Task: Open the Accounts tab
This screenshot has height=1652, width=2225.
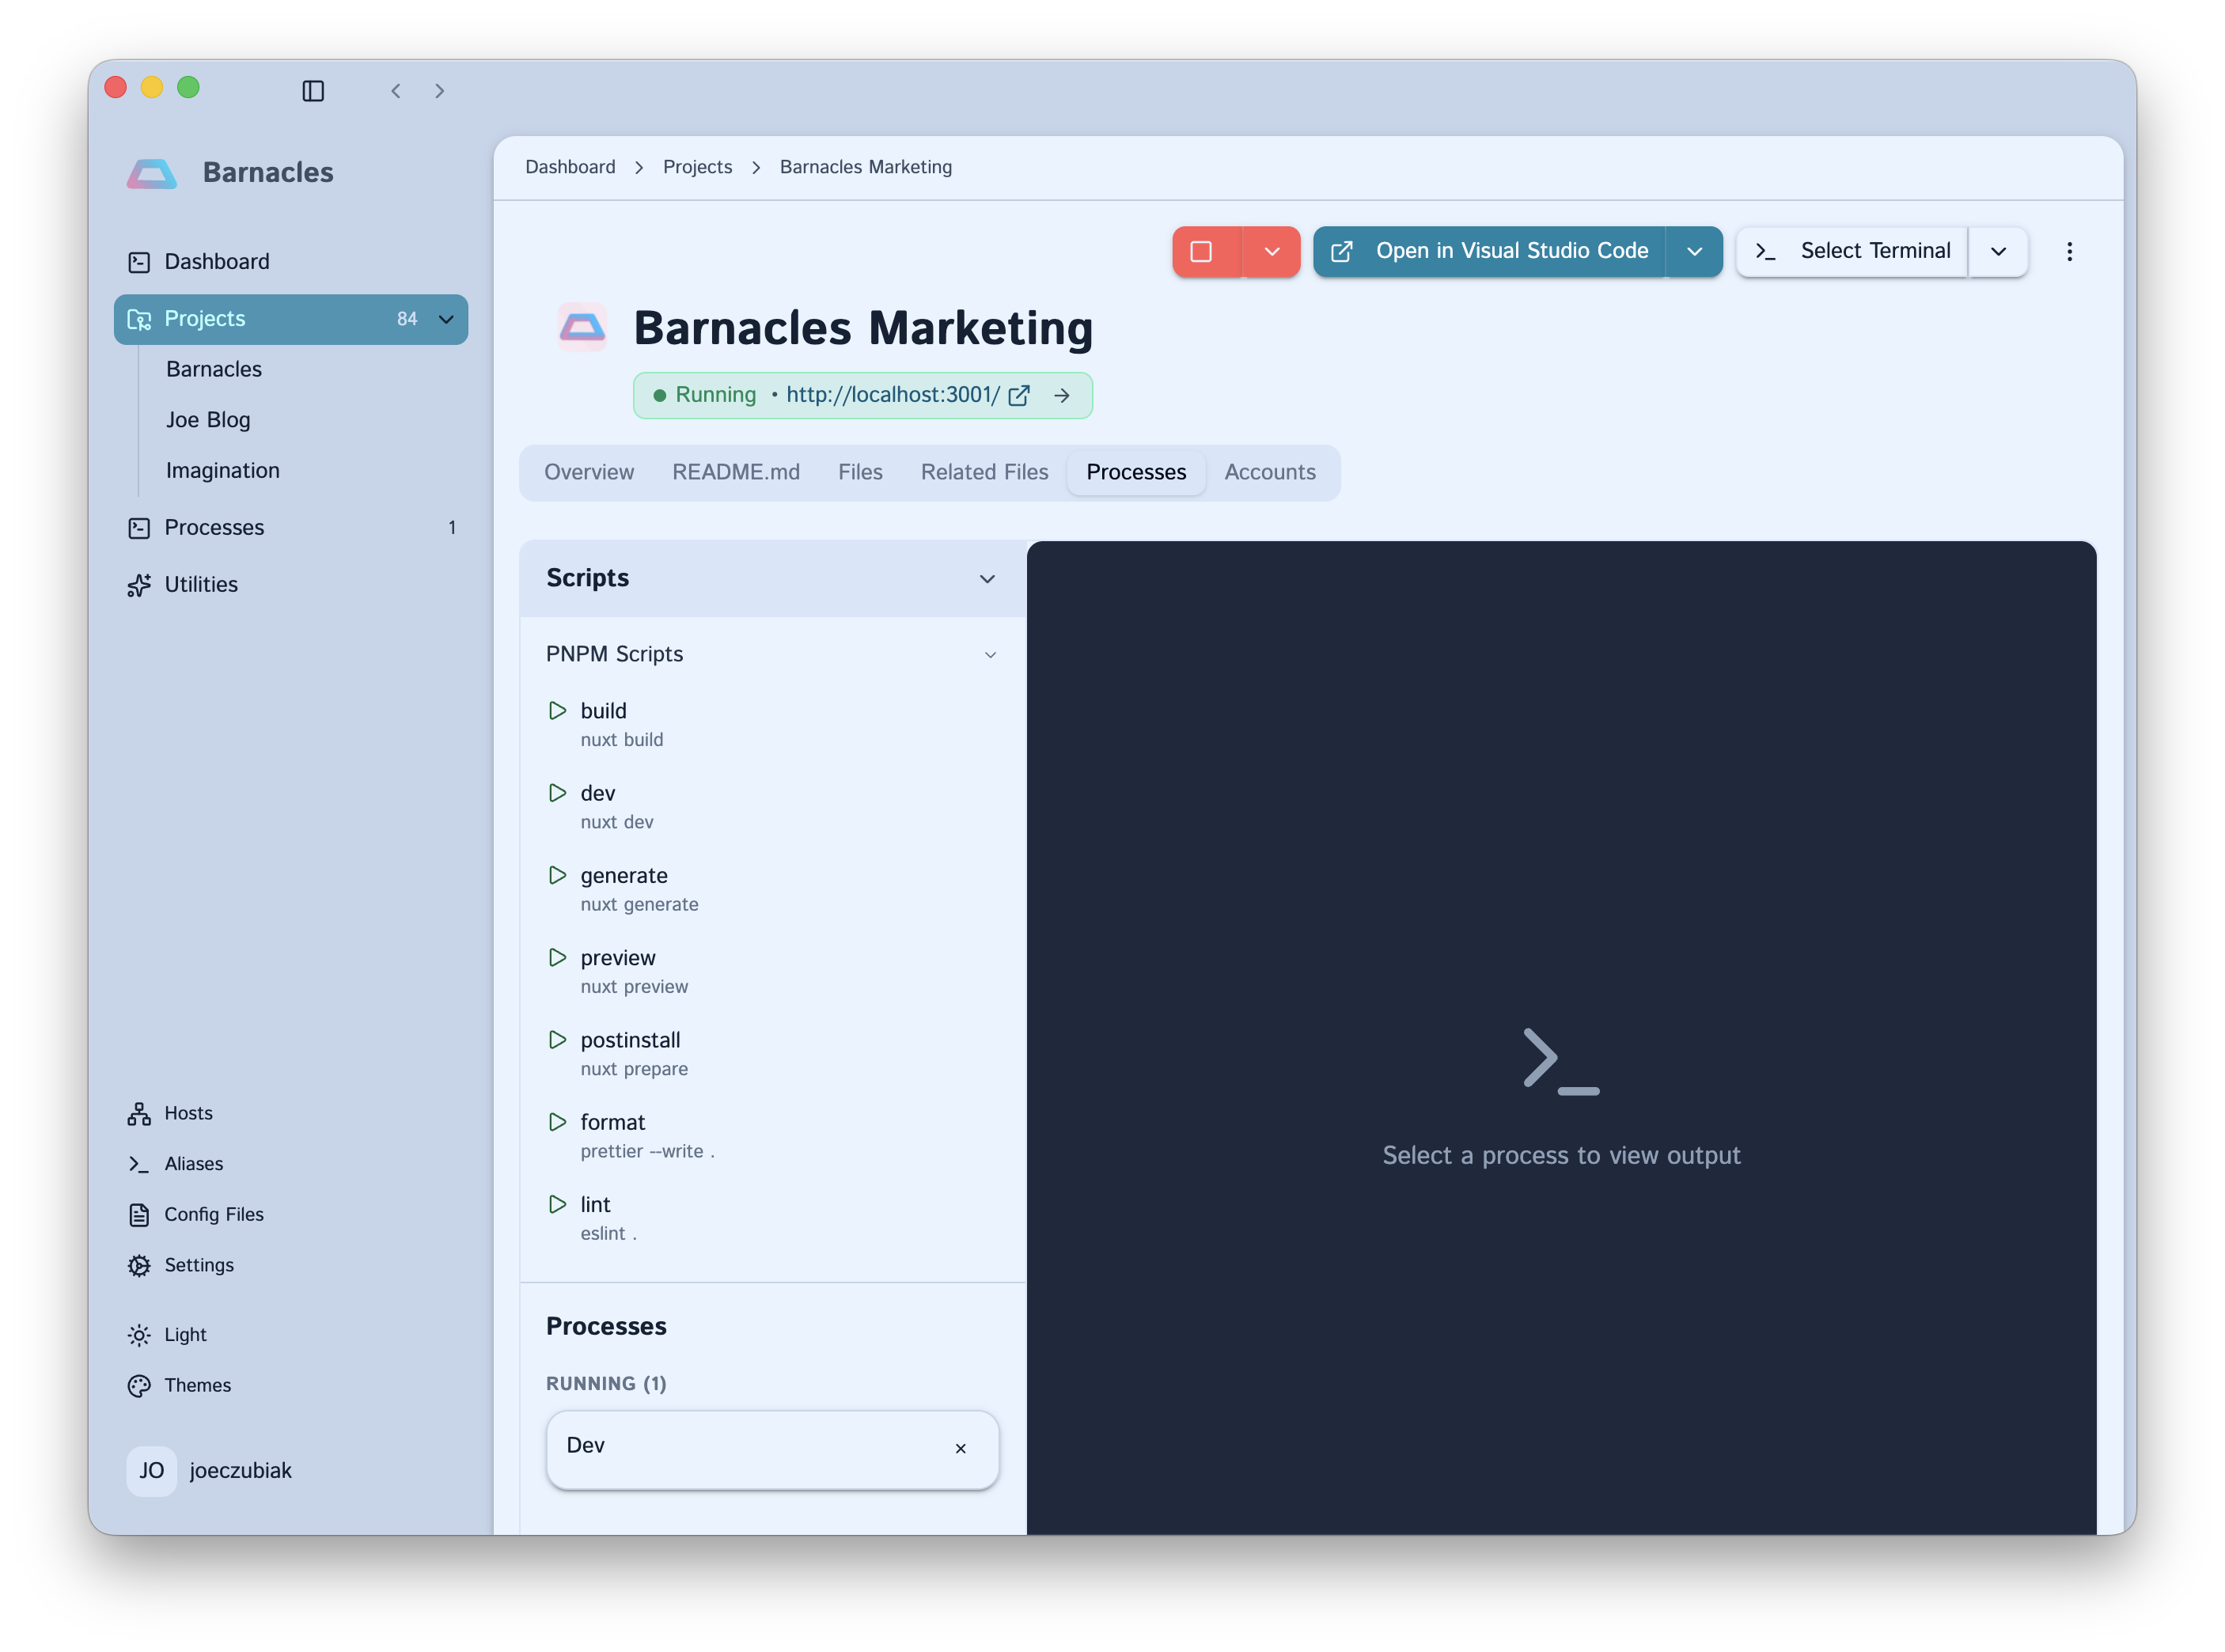Action: [1270, 472]
